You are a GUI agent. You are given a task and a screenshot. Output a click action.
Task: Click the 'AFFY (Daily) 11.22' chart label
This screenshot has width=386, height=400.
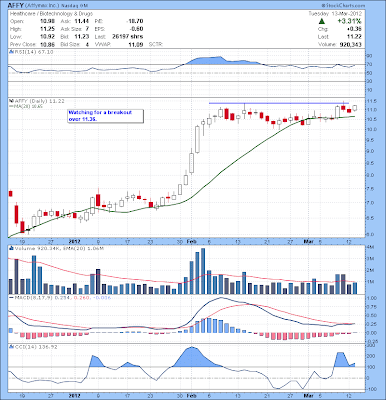tap(39, 101)
